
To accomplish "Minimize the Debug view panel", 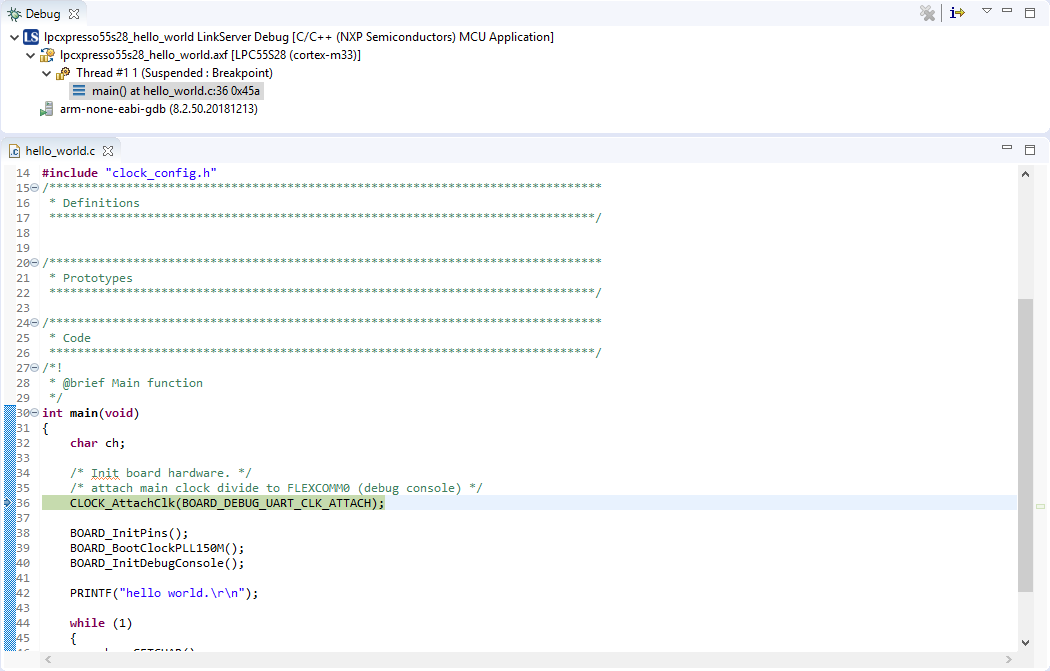I will click(1009, 12).
